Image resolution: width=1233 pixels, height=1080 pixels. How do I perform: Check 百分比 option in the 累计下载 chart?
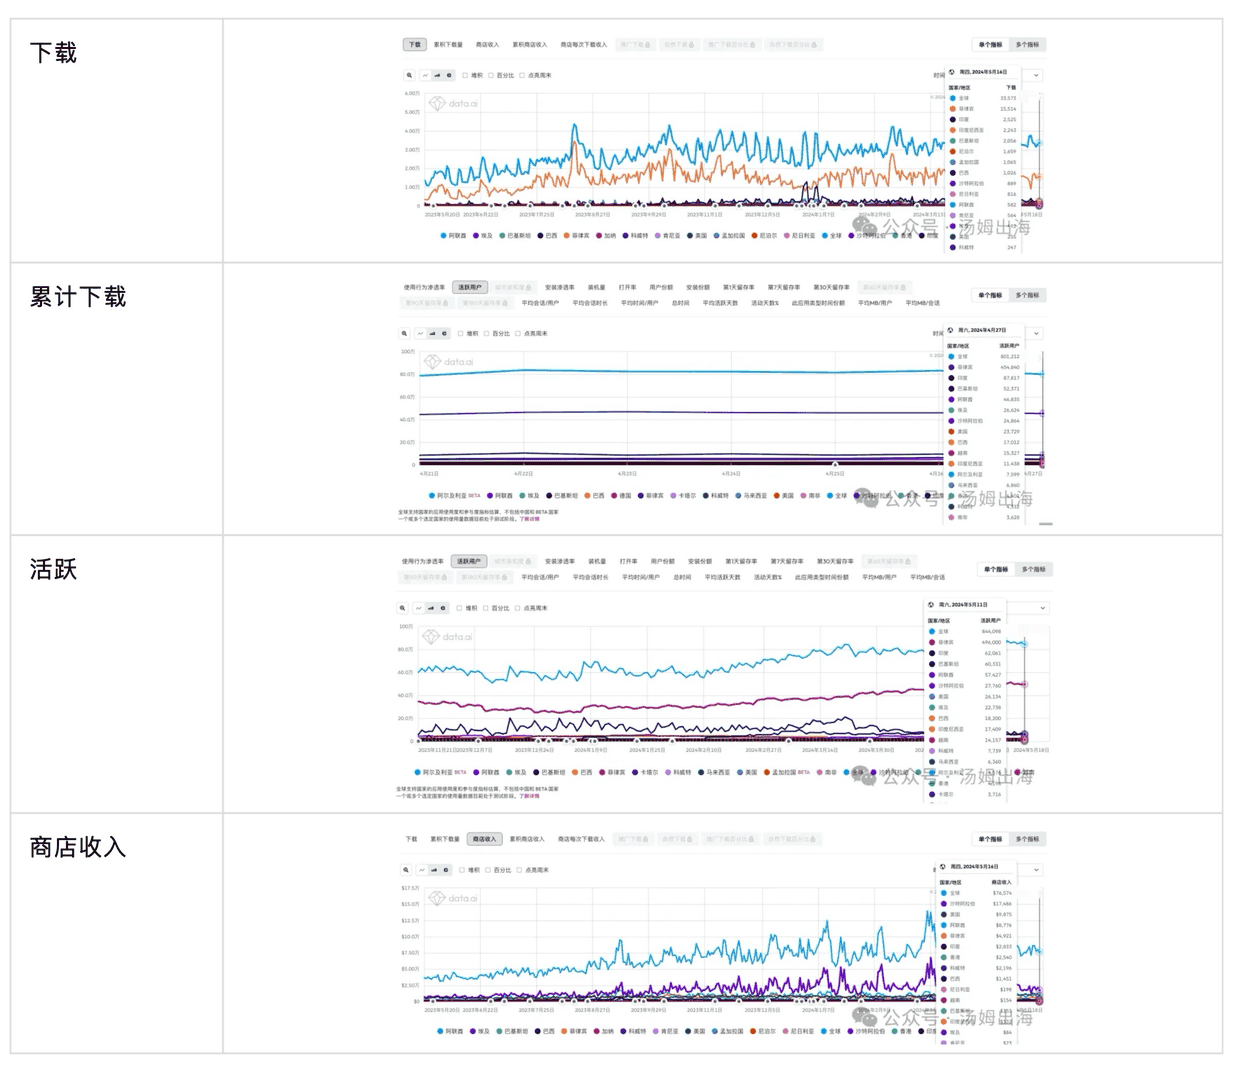pyautogui.click(x=486, y=334)
